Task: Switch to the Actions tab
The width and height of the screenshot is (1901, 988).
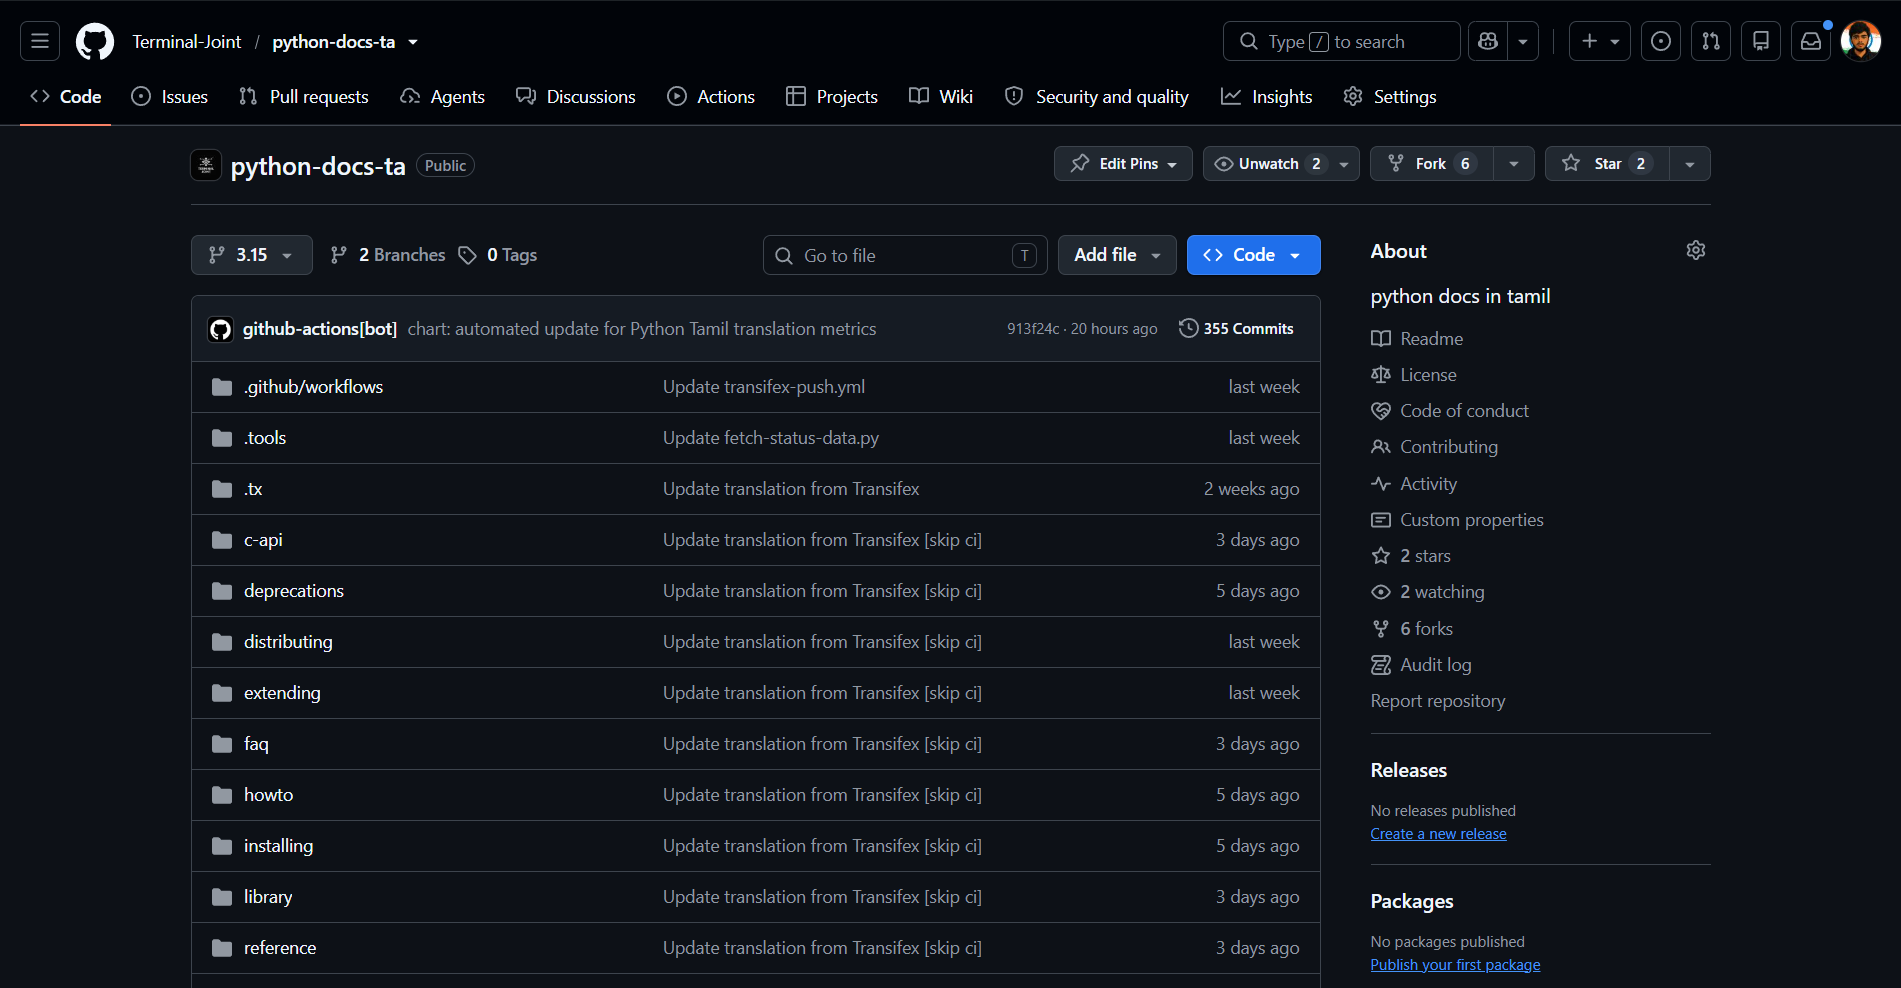Action: click(711, 97)
